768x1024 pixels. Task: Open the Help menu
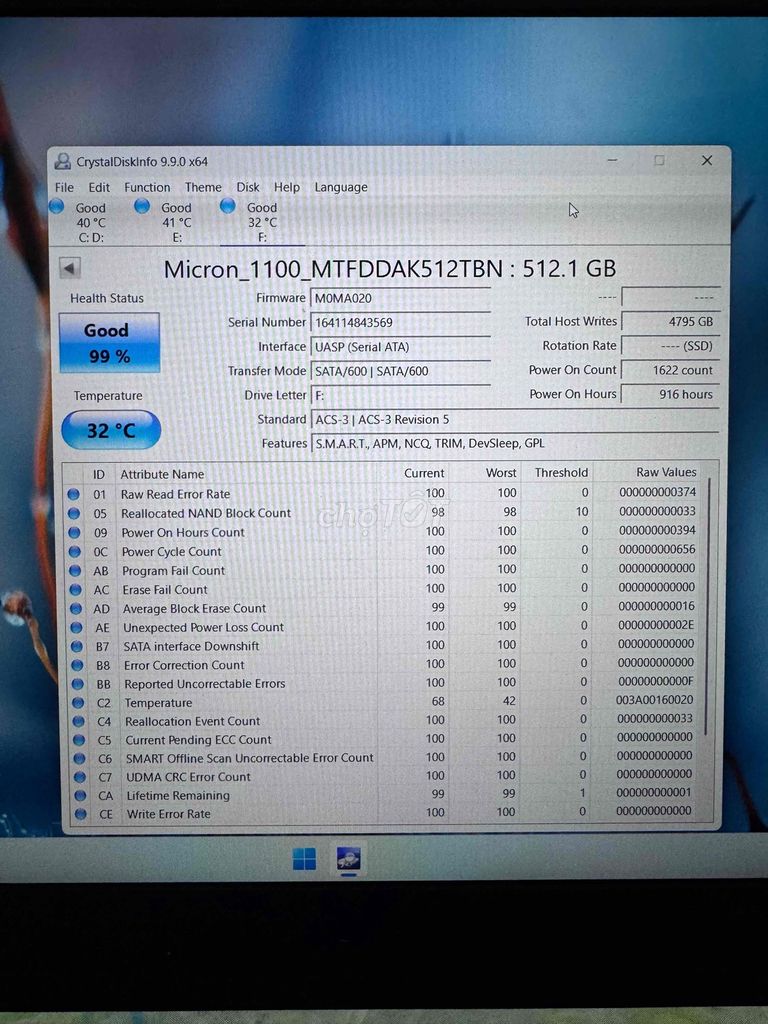click(x=287, y=187)
